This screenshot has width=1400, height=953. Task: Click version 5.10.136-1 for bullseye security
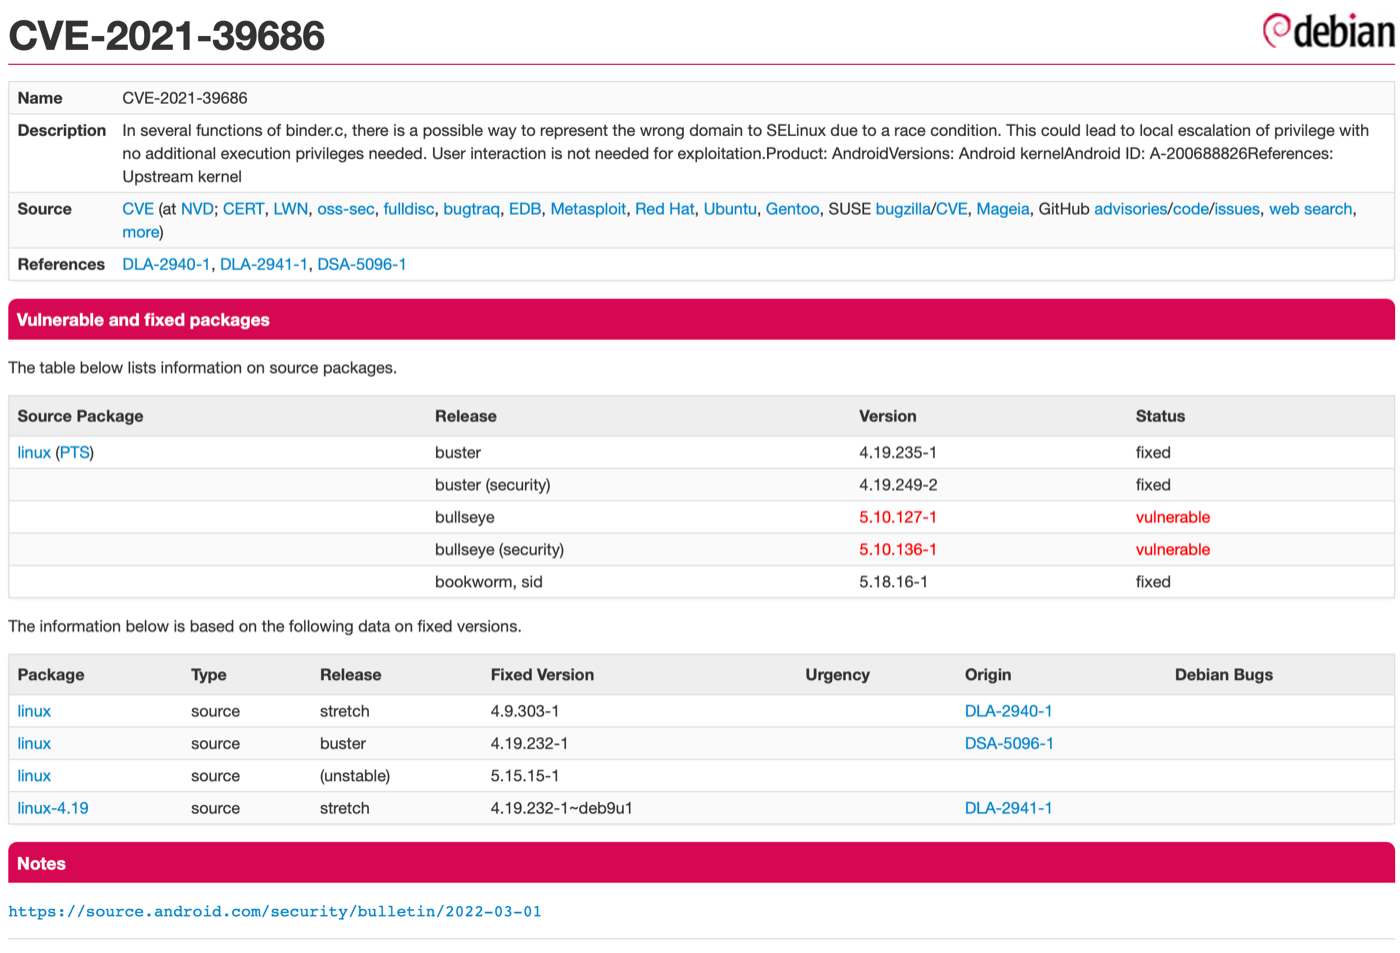point(898,550)
